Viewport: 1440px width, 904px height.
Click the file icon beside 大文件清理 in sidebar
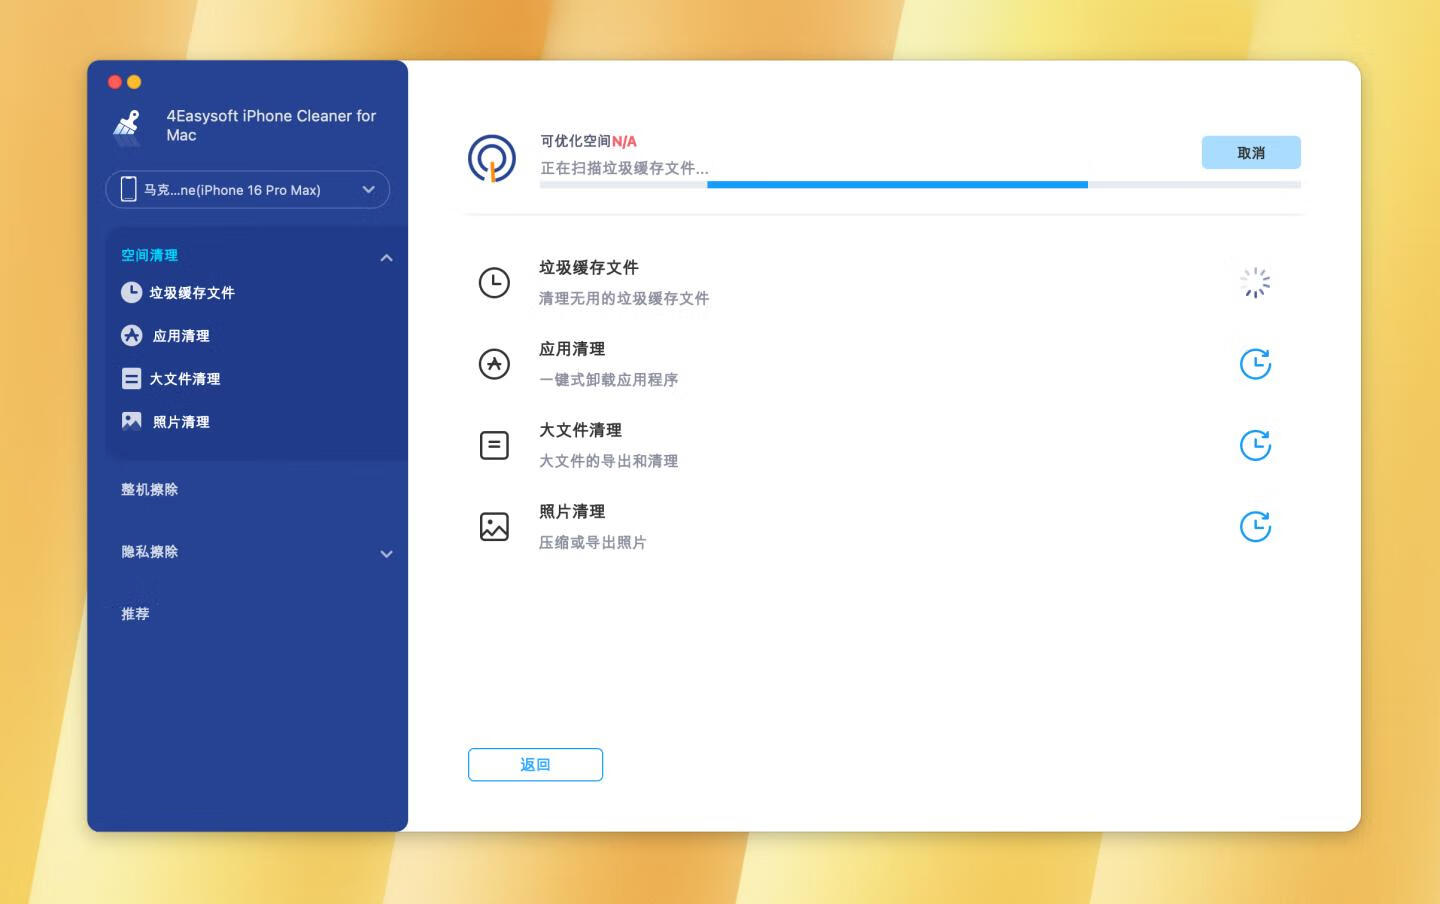coord(131,378)
